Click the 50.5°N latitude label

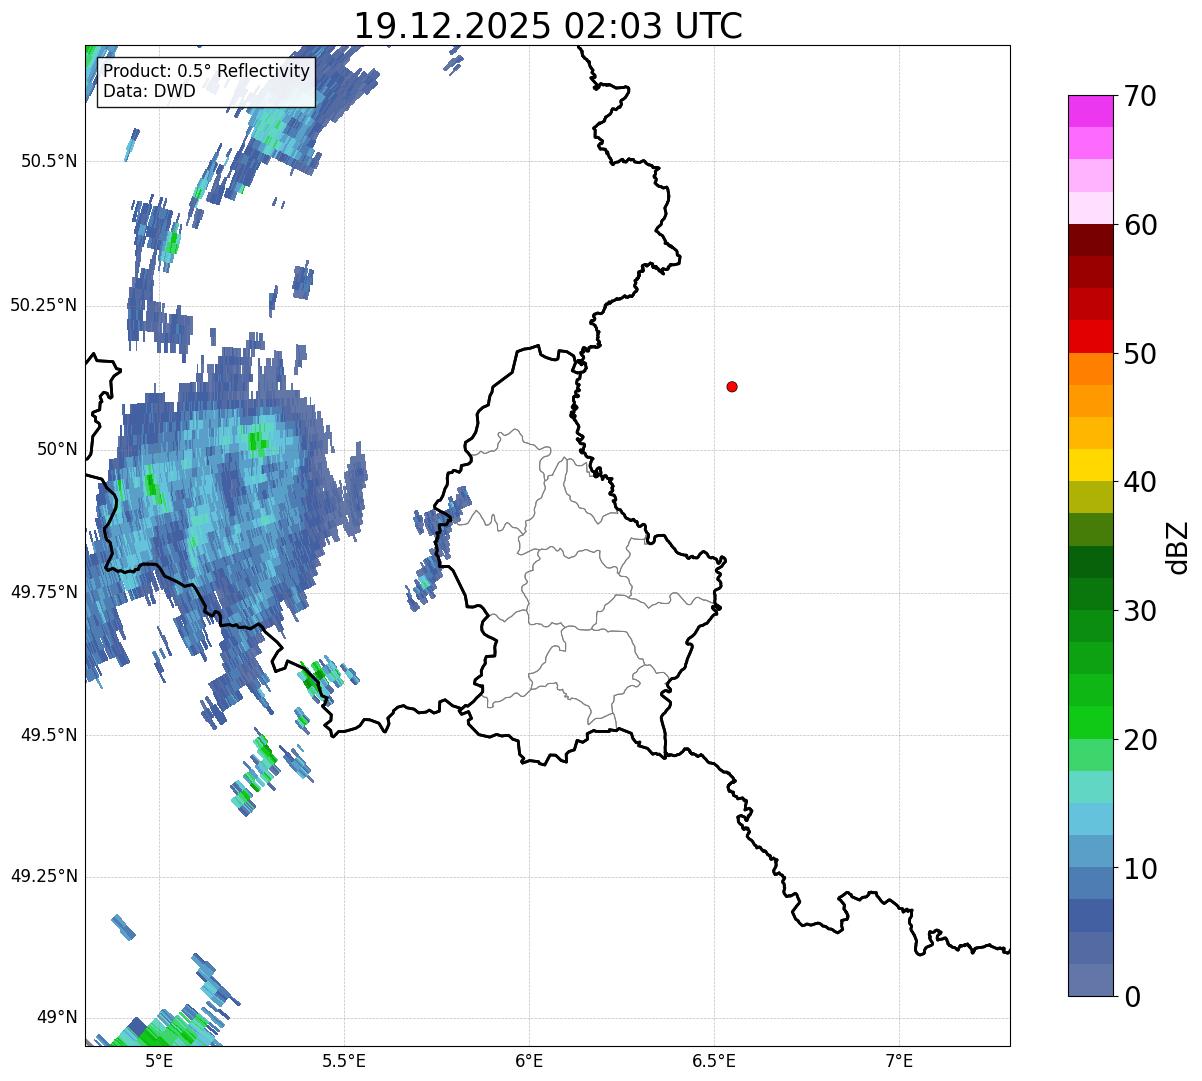point(49,161)
